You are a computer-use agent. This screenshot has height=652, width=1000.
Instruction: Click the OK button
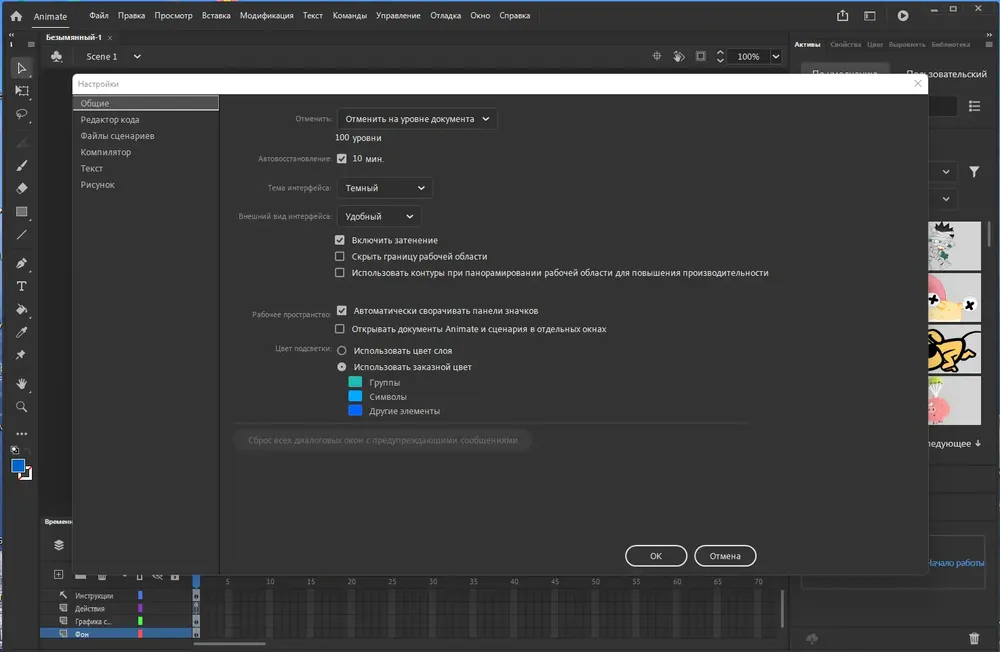pos(656,556)
